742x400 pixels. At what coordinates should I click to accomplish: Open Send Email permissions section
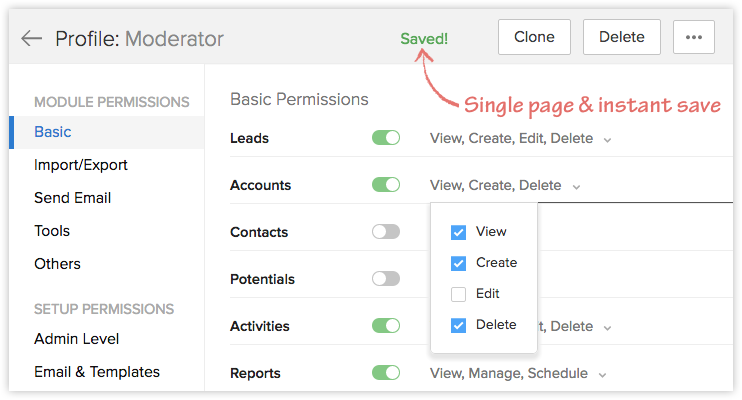tap(72, 198)
